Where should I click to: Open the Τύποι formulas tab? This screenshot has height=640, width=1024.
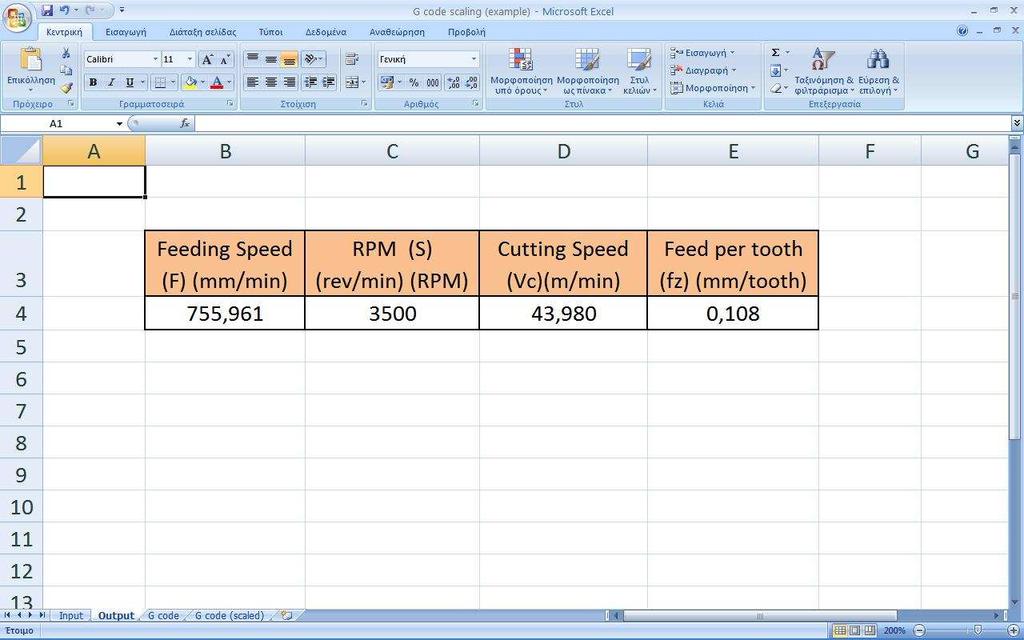click(271, 32)
